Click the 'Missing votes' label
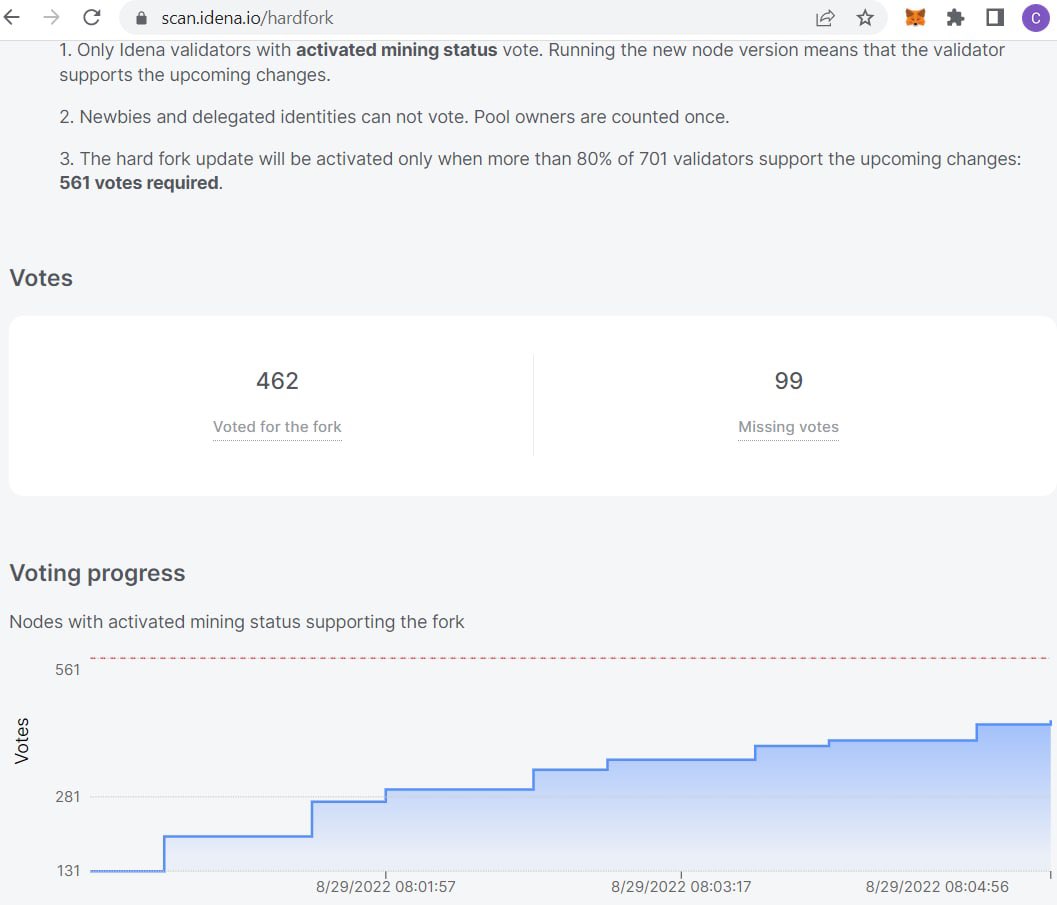 coord(788,427)
